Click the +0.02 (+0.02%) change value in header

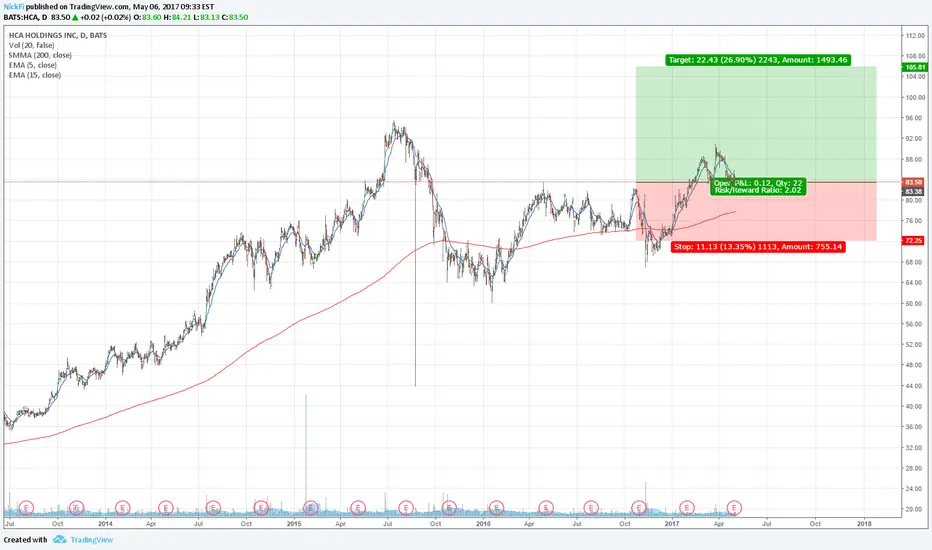click(x=105, y=17)
